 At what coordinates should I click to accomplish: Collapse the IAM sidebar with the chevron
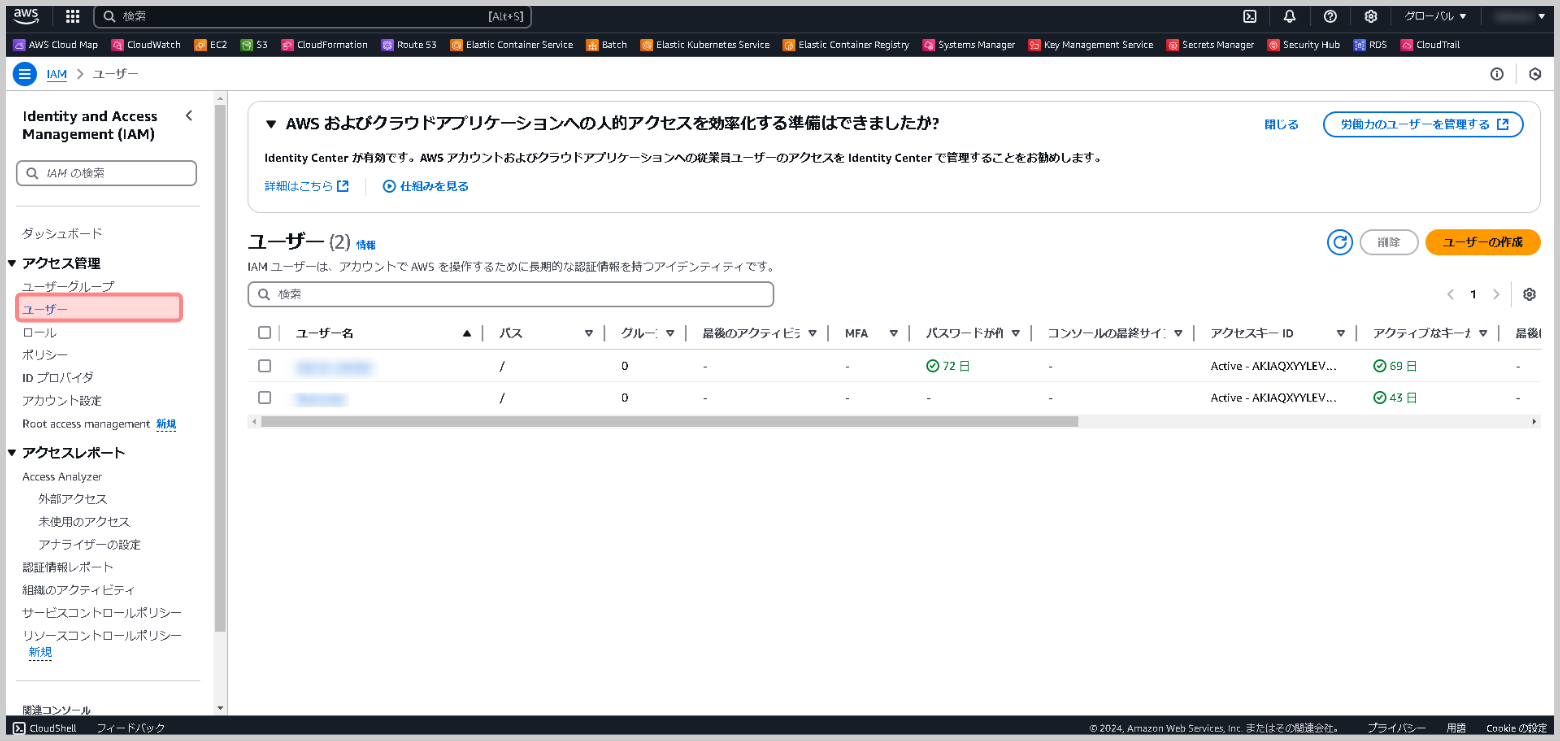pos(189,116)
